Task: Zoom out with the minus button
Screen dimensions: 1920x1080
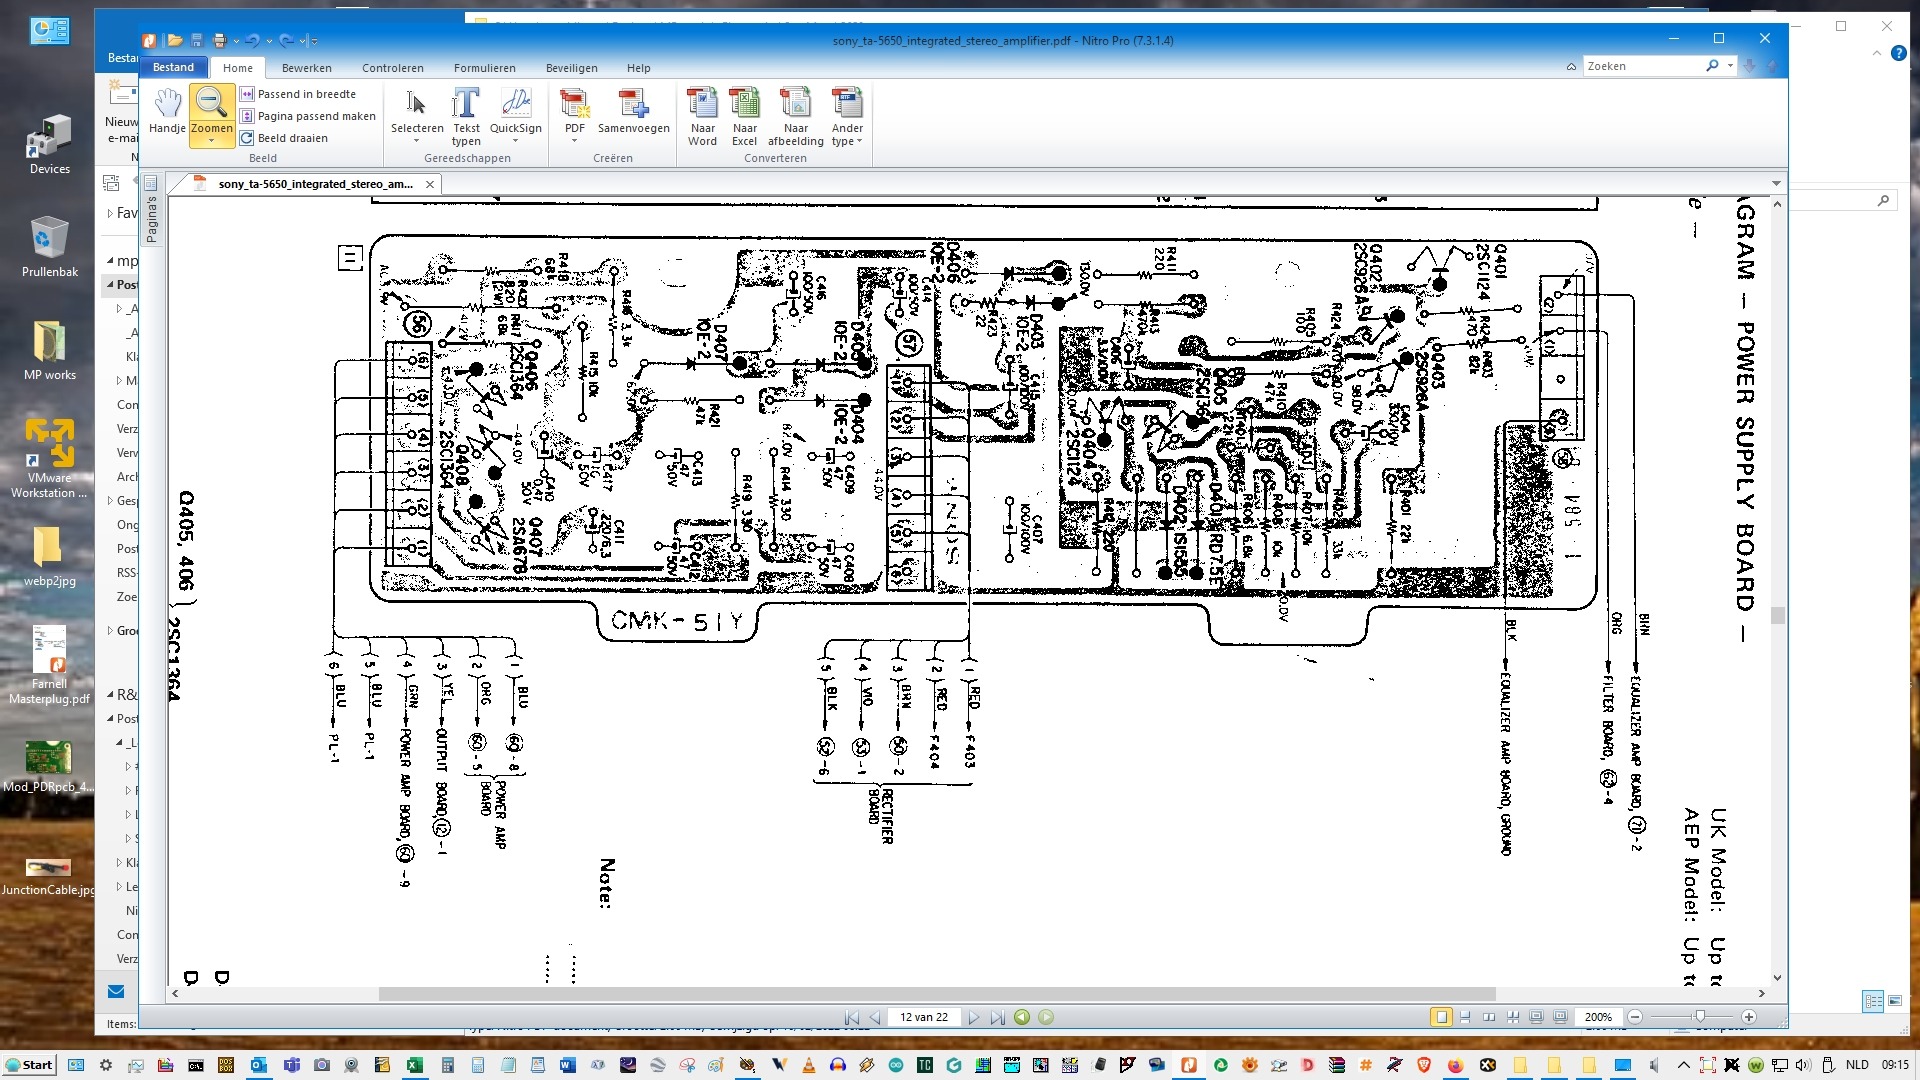Action: (x=1635, y=1017)
